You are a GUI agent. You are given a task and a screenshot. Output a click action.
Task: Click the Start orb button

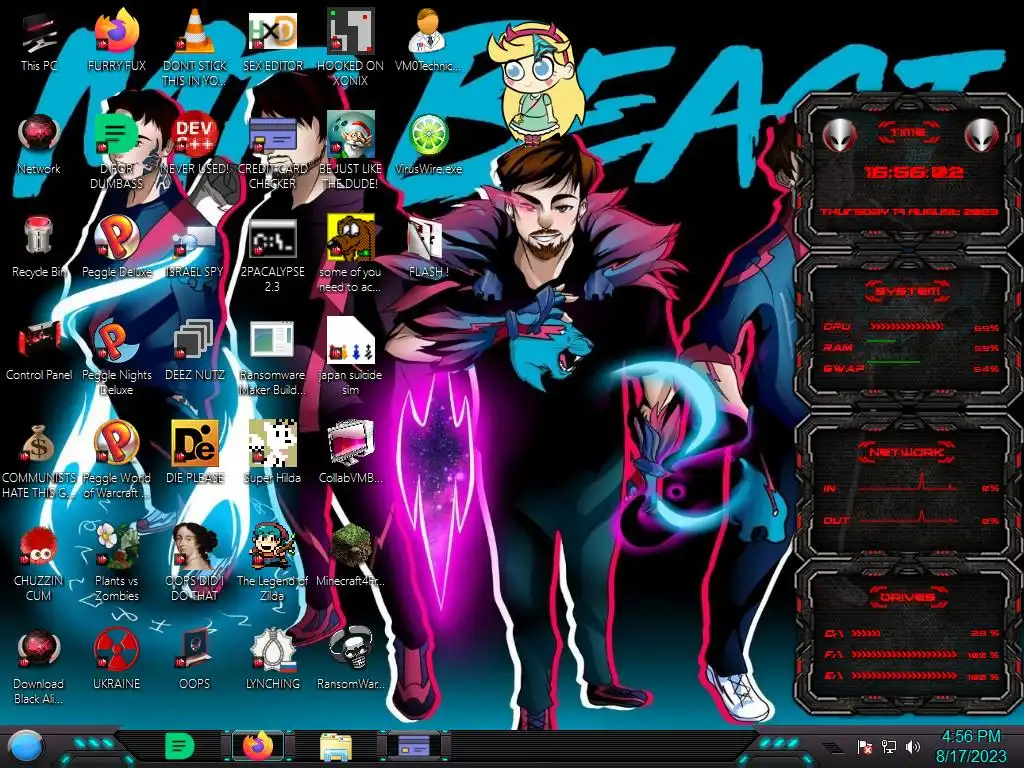tap(26, 747)
